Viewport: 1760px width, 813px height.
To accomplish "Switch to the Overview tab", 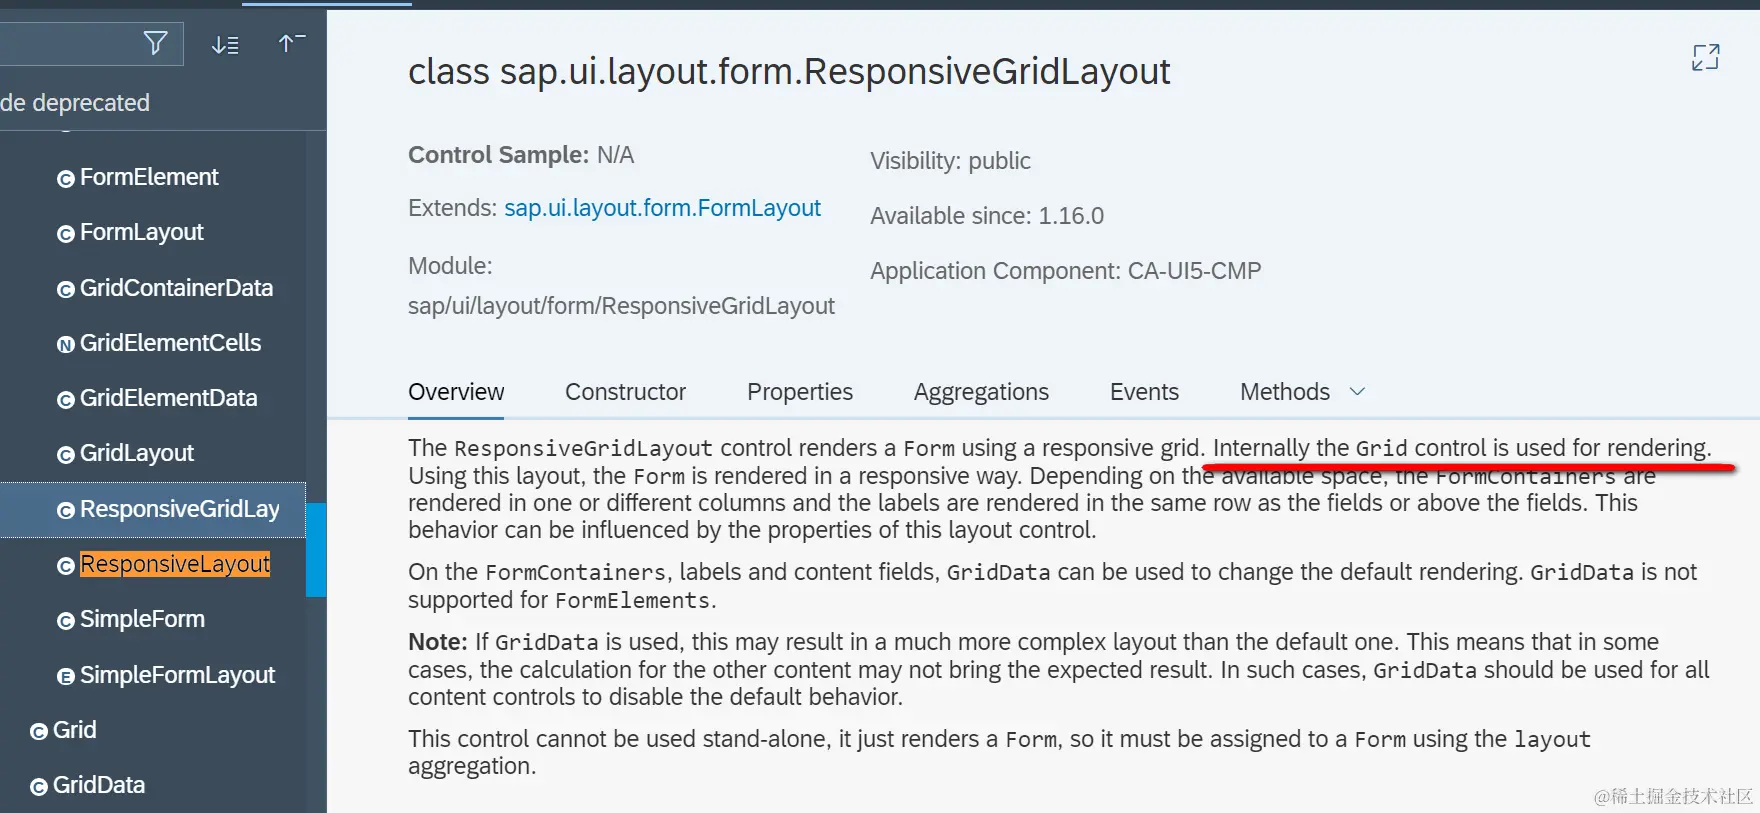I will coord(456,392).
